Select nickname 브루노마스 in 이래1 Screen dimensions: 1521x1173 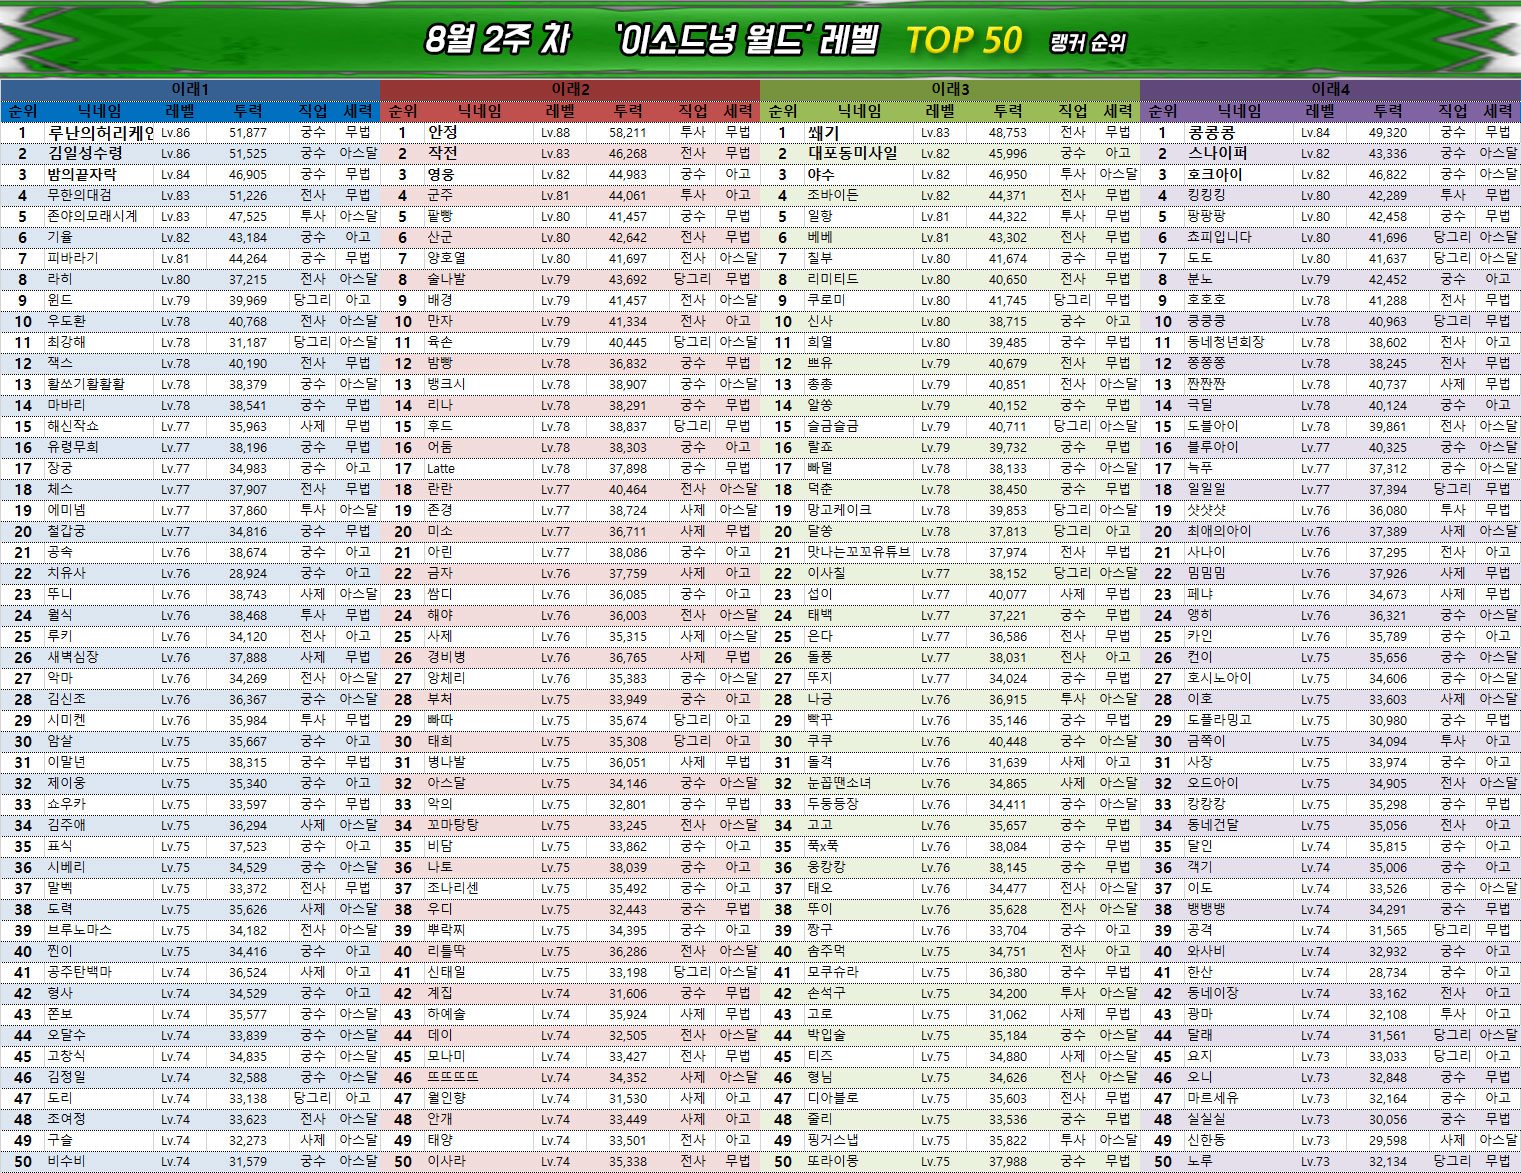pos(80,930)
